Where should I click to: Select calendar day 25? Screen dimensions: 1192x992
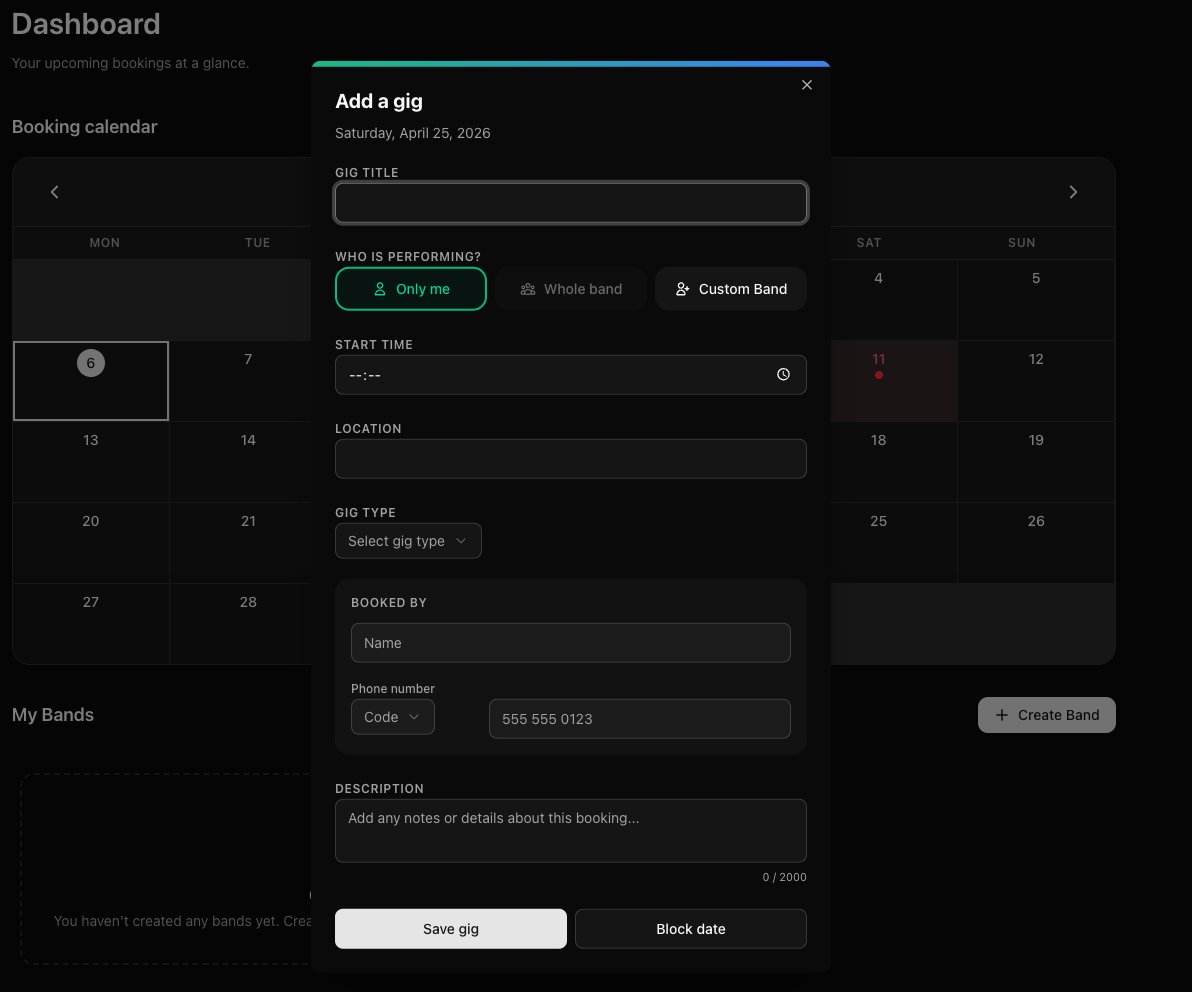pos(893,543)
